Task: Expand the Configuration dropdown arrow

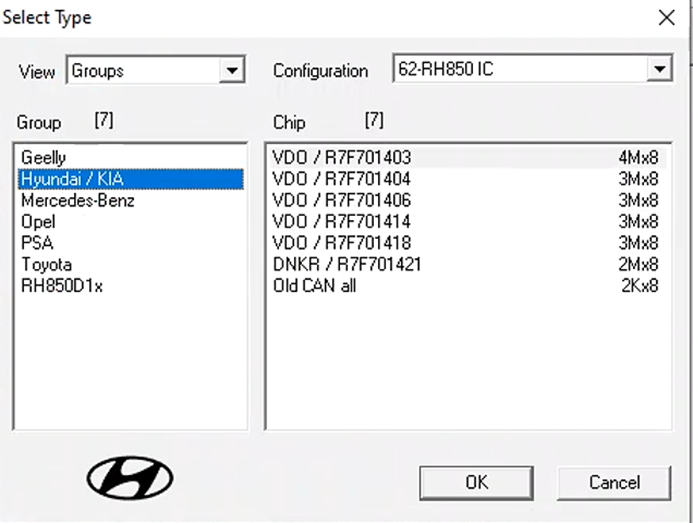Action: tap(658, 70)
